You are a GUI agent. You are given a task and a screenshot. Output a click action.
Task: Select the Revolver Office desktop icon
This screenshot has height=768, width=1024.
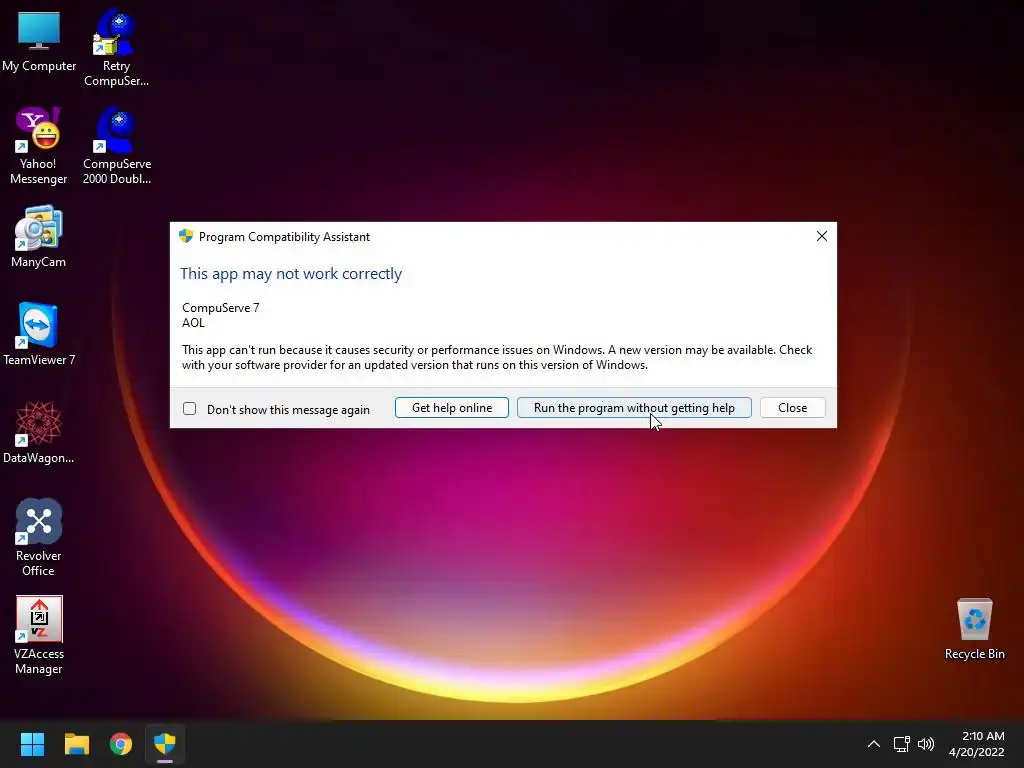39,537
